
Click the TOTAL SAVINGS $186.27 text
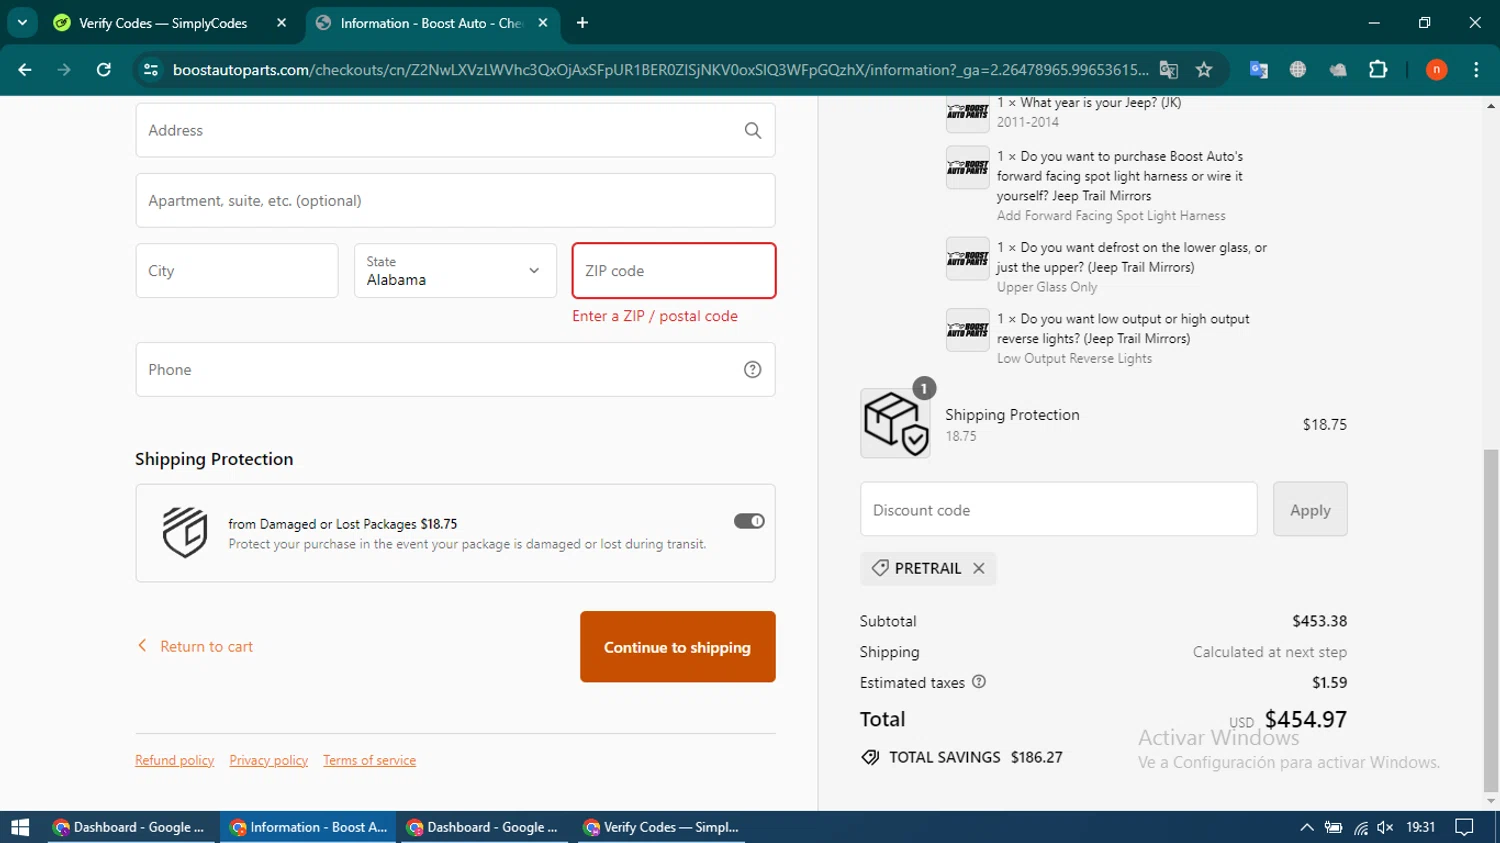[975, 757]
